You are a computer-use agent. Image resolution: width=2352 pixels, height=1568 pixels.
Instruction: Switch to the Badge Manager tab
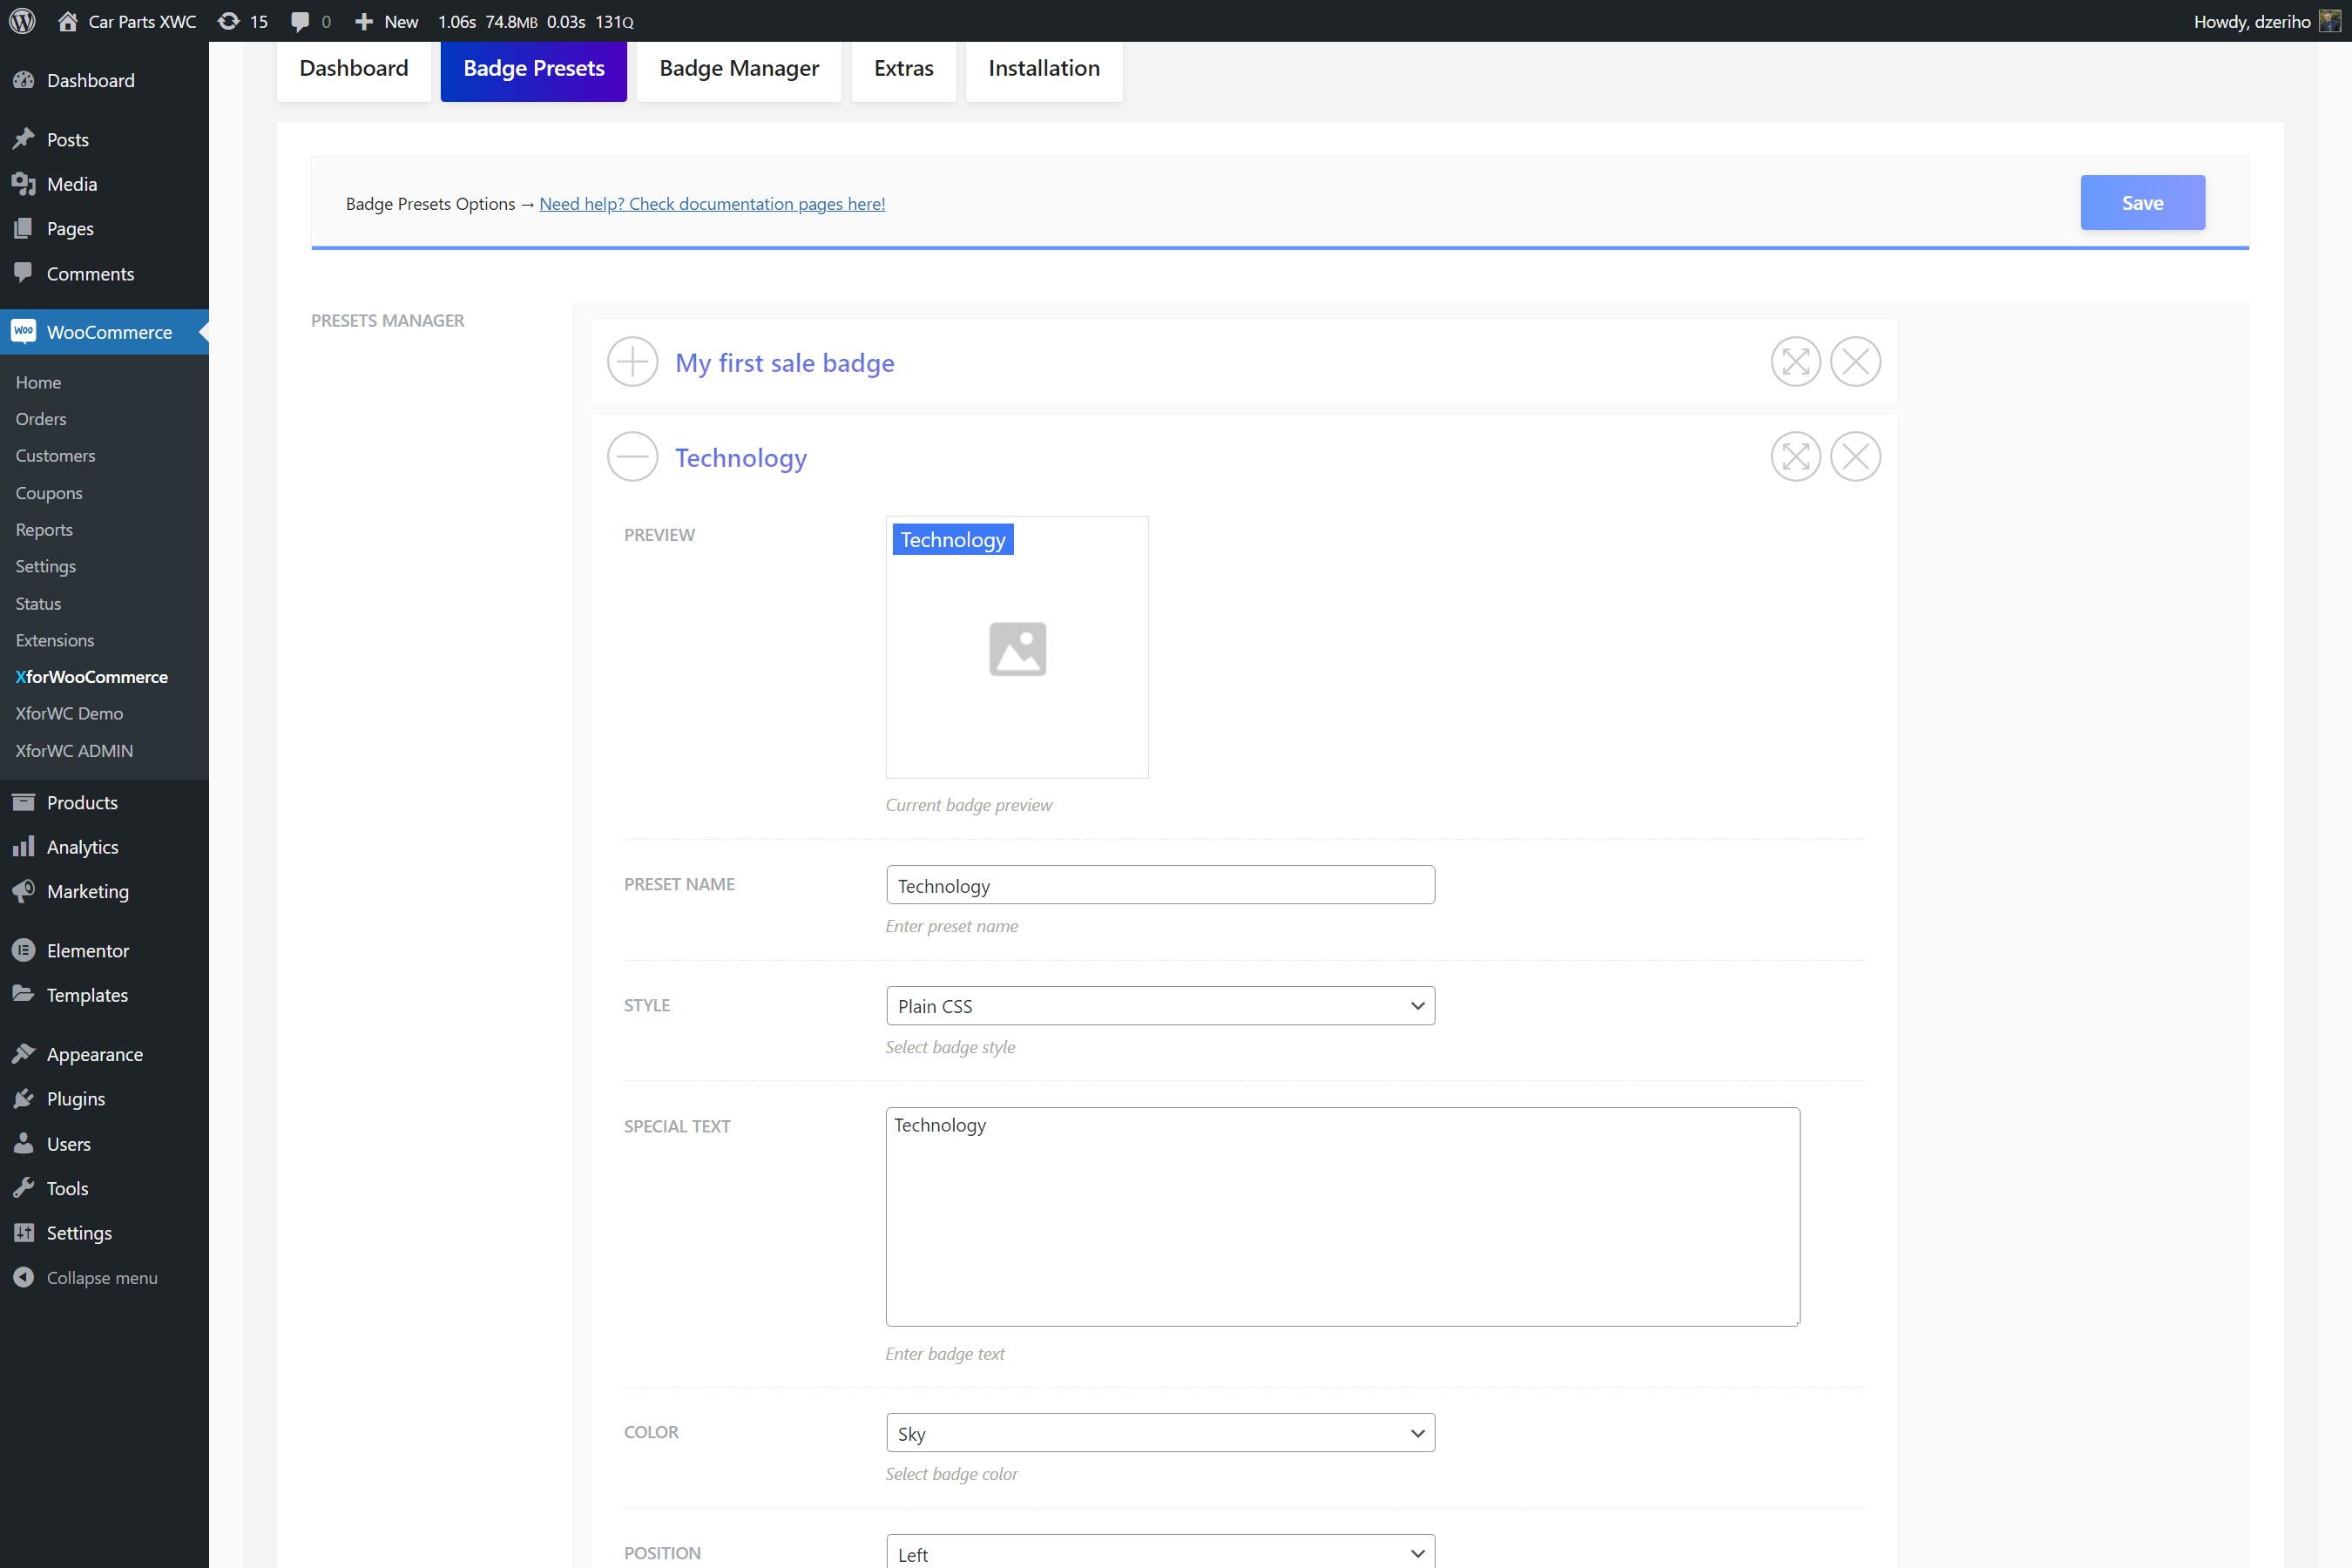pyautogui.click(x=739, y=68)
